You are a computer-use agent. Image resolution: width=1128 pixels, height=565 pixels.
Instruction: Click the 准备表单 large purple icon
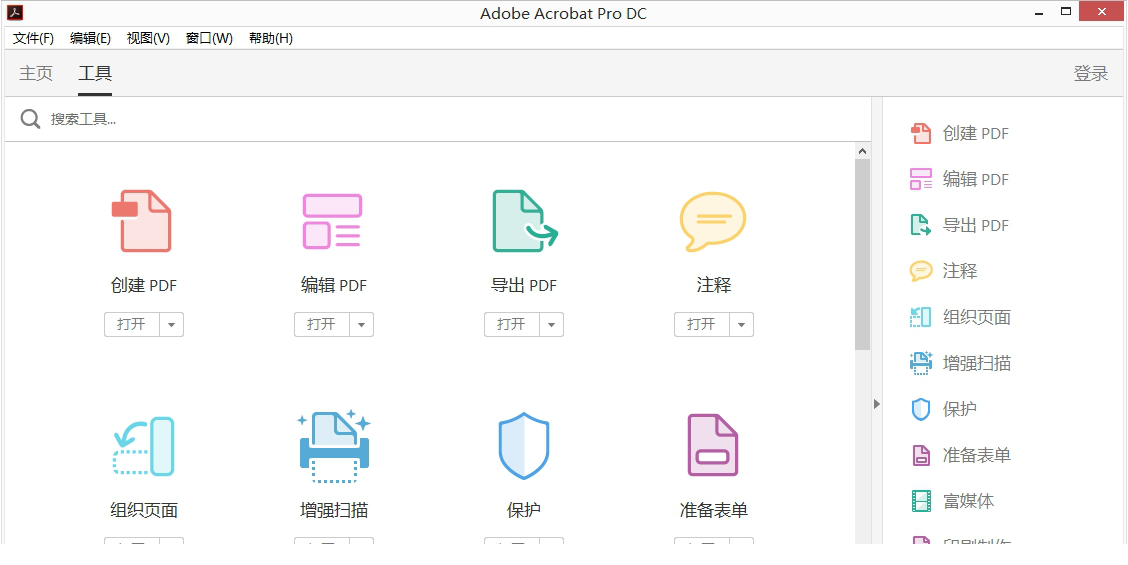713,446
